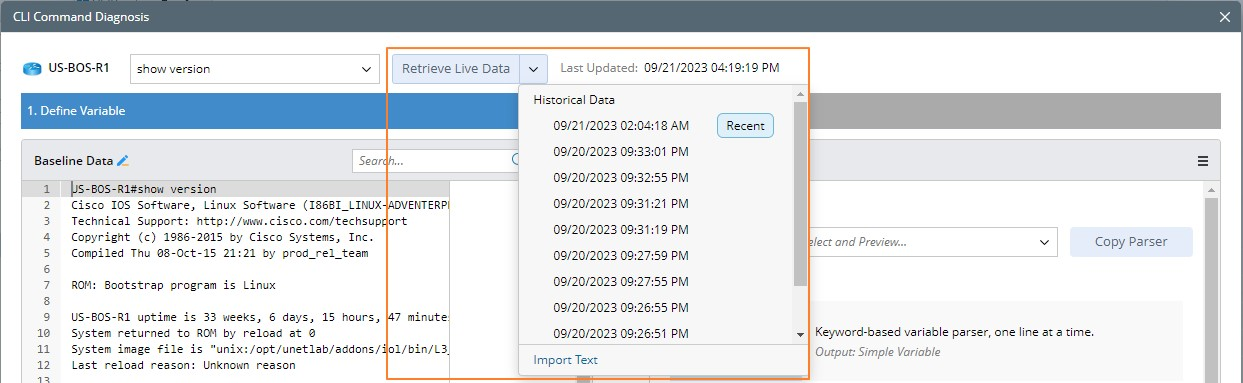Click scroll up arrow in historical list
Image resolution: width=1243 pixels, height=383 pixels.
click(x=800, y=95)
